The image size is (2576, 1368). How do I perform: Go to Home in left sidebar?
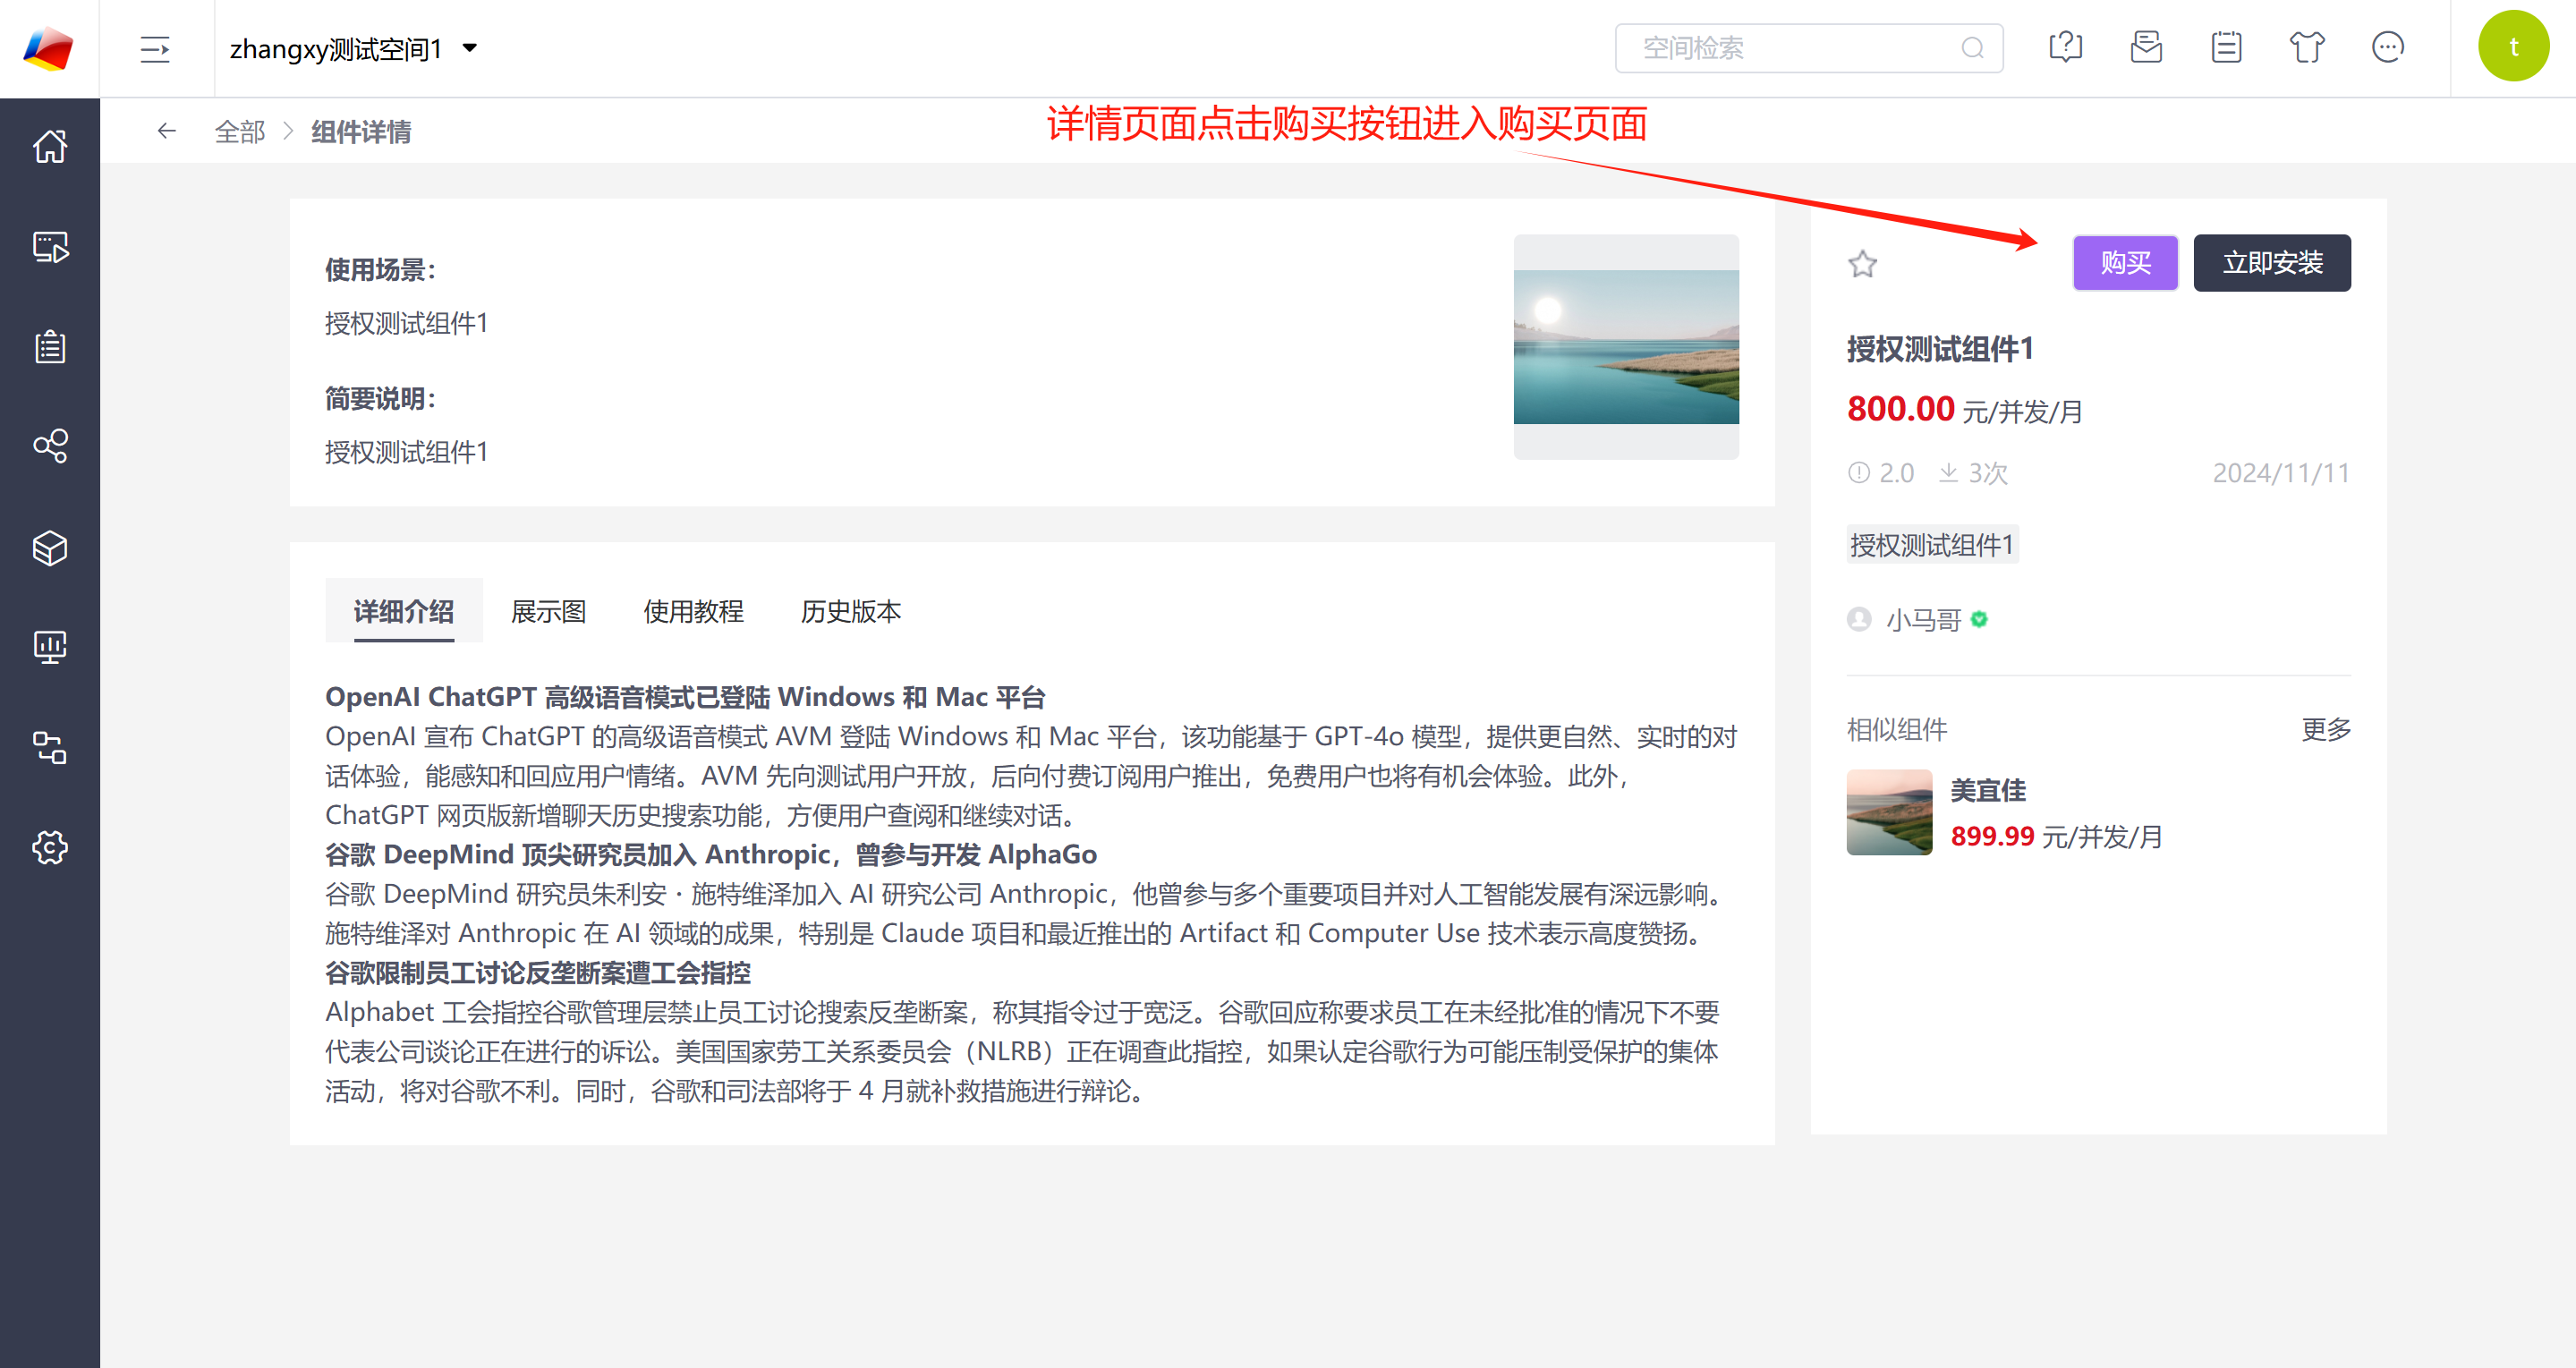pos(50,147)
